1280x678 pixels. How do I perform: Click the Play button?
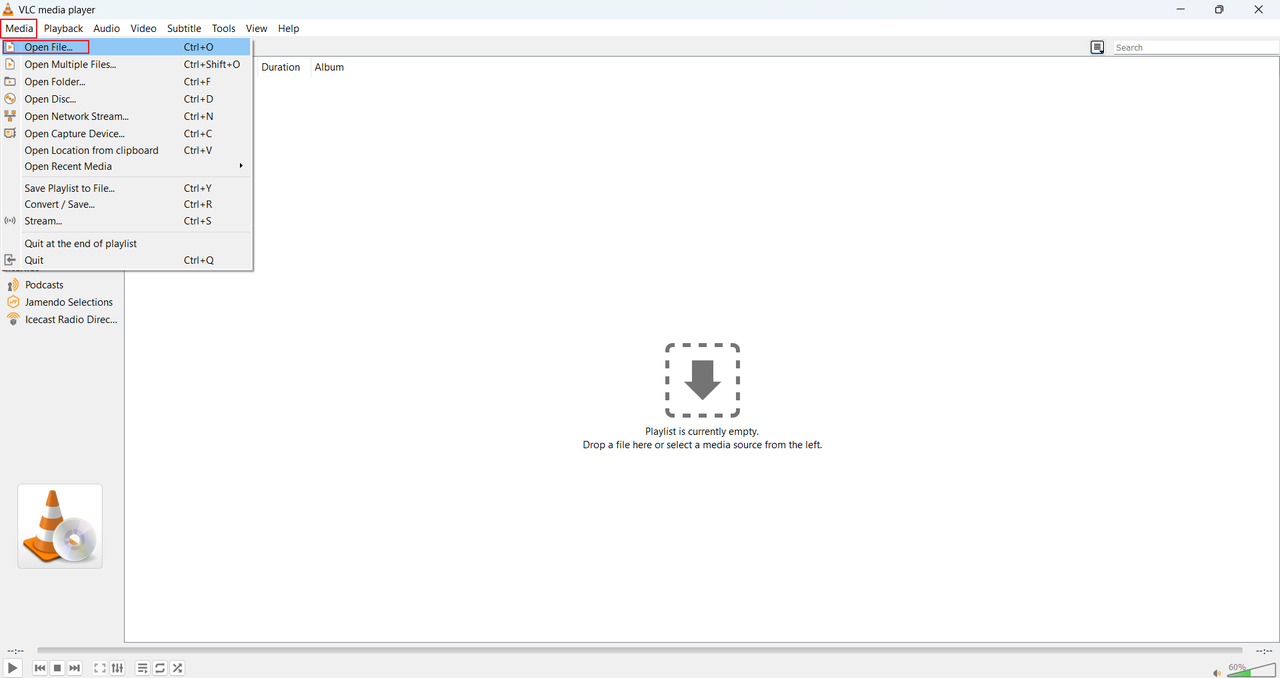coord(12,668)
